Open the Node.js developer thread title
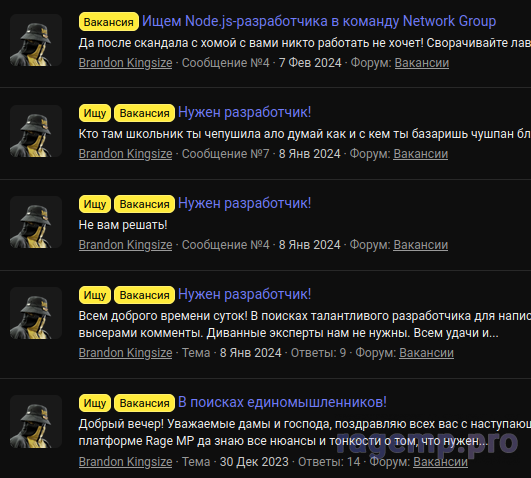The height and width of the screenshot is (478, 531). [x=319, y=21]
